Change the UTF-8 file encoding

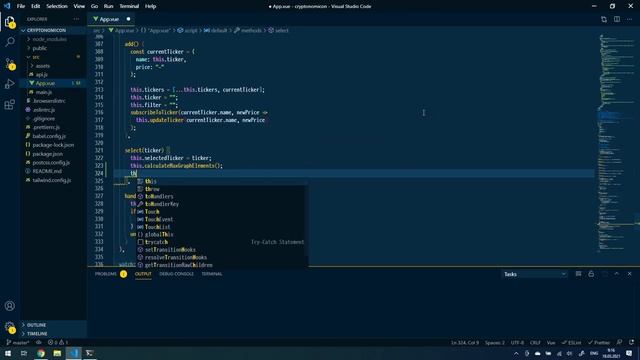pos(517,342)
